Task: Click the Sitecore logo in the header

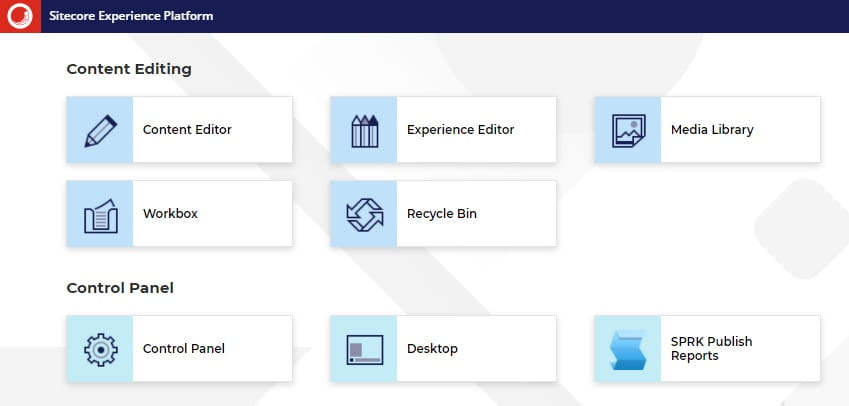Action: [x=20, y=16]
